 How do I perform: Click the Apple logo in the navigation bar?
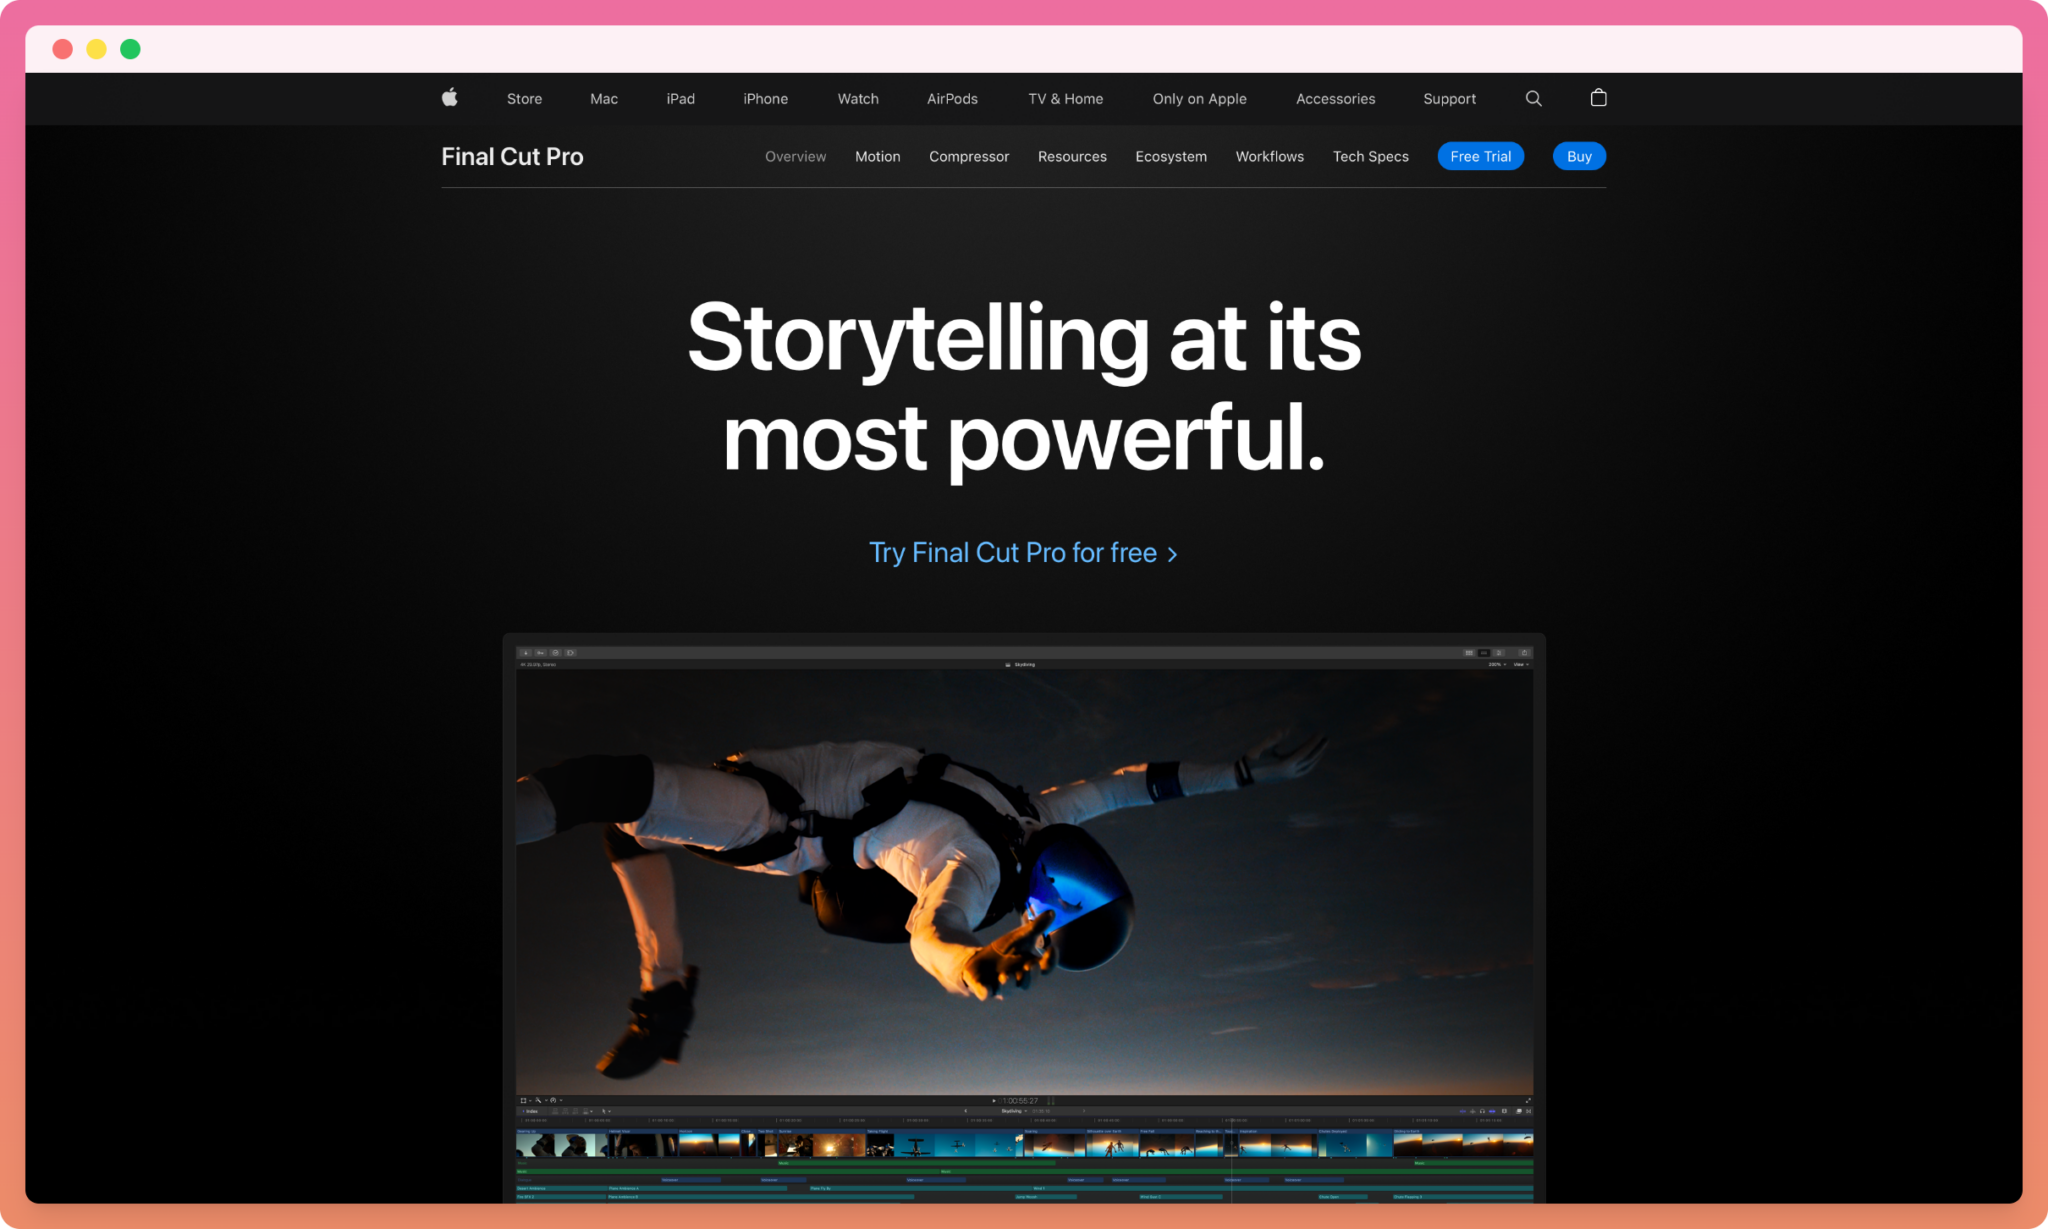(450, 98)
